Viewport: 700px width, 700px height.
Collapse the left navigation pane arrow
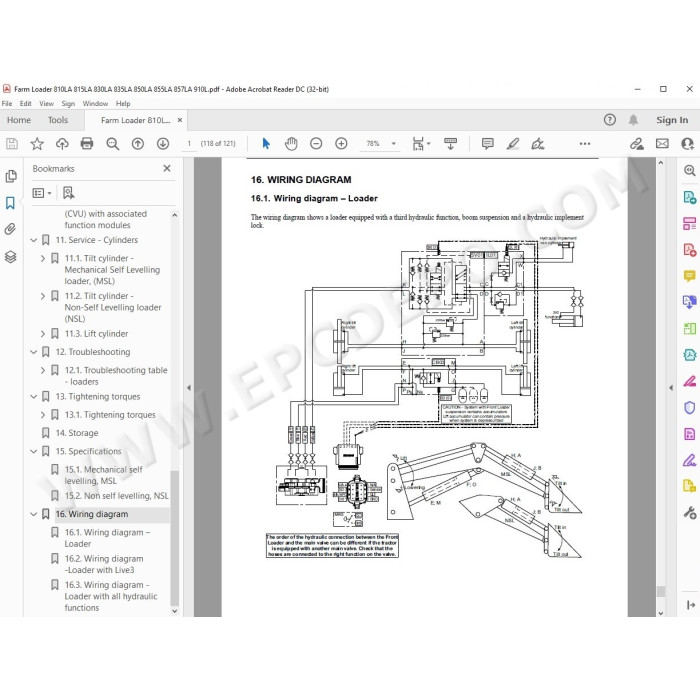189,388
